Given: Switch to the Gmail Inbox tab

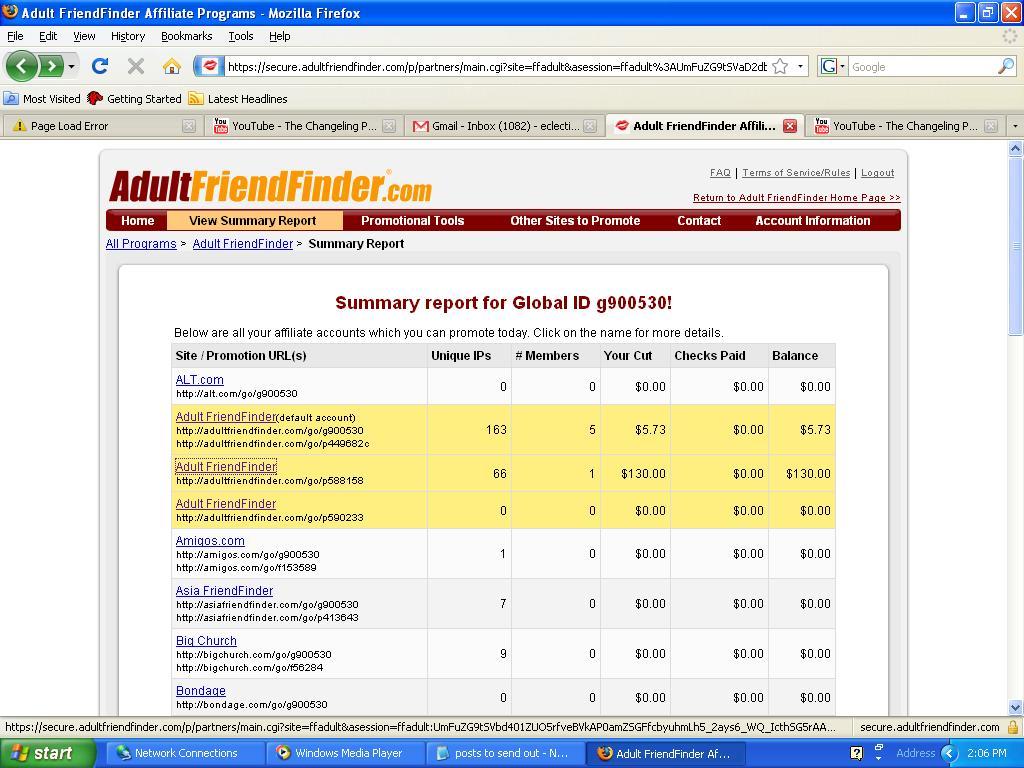Looking at the screenshot, I should pyautogui.click(x=505, y=126).
